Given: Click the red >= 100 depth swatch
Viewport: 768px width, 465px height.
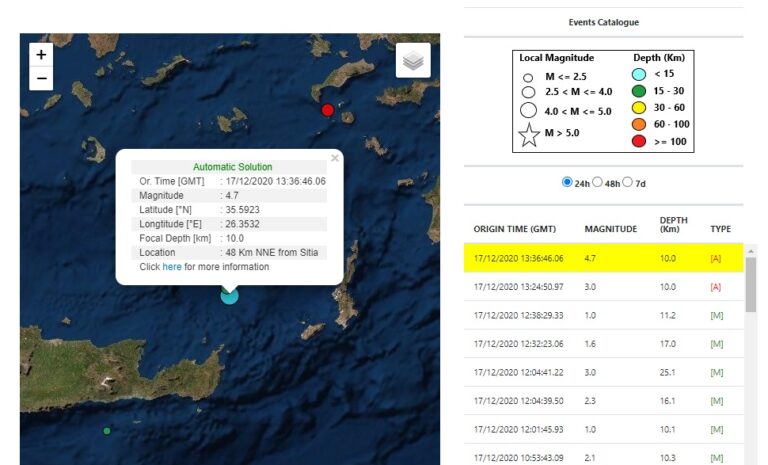Looking at the screenshot, I should pyautogui.click(x=638, y=142).
